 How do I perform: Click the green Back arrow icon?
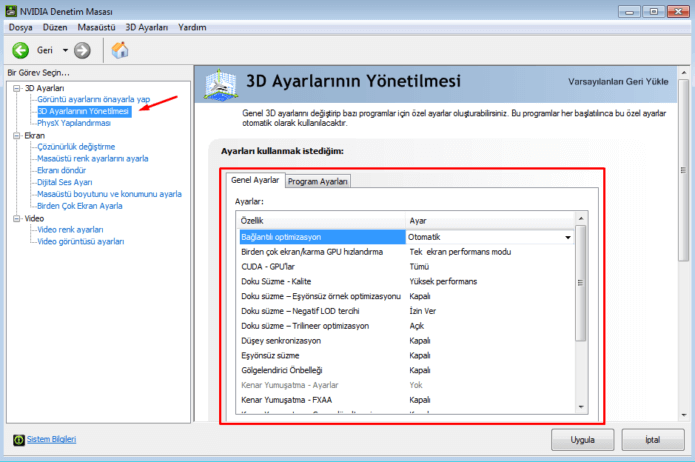[20, 51]
